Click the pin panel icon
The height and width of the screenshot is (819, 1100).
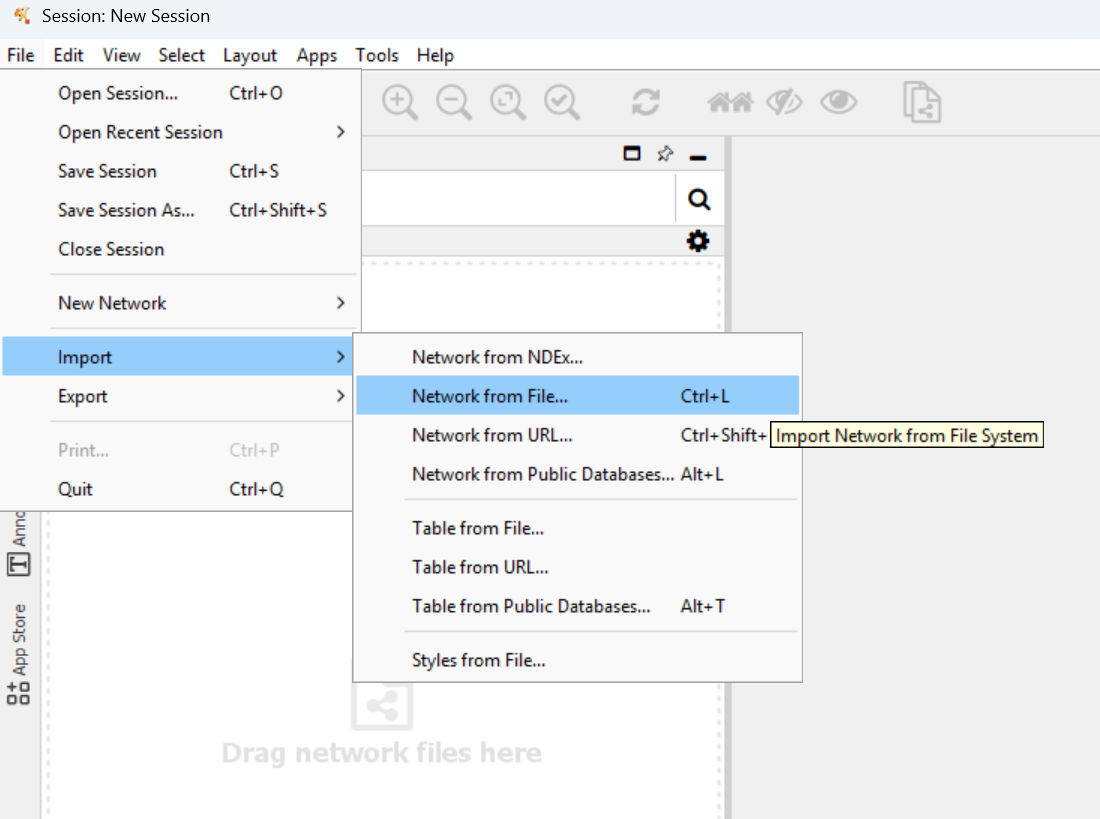(x=665, y=154)
